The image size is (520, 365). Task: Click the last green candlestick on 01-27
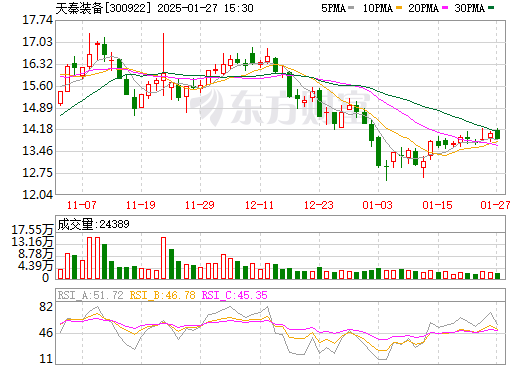tap(497, 134)
